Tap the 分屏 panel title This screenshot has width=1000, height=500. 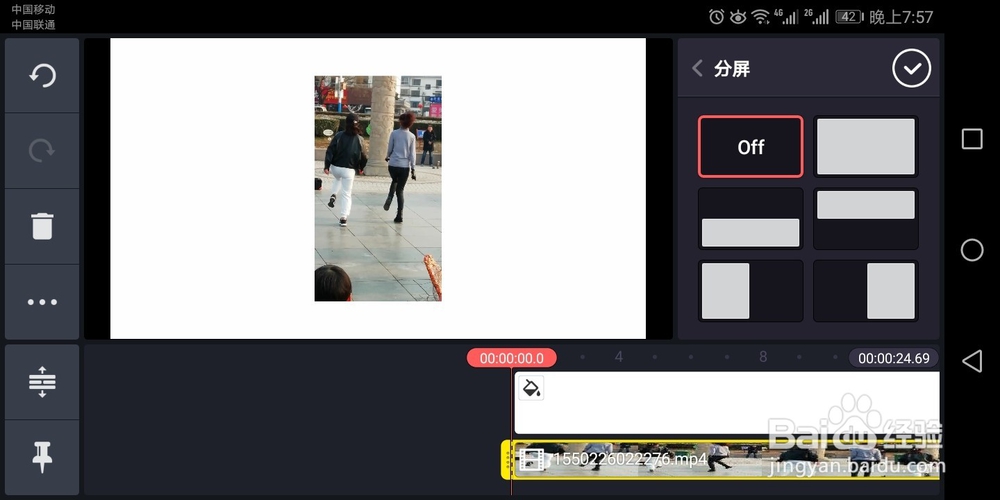click(732, 68)
